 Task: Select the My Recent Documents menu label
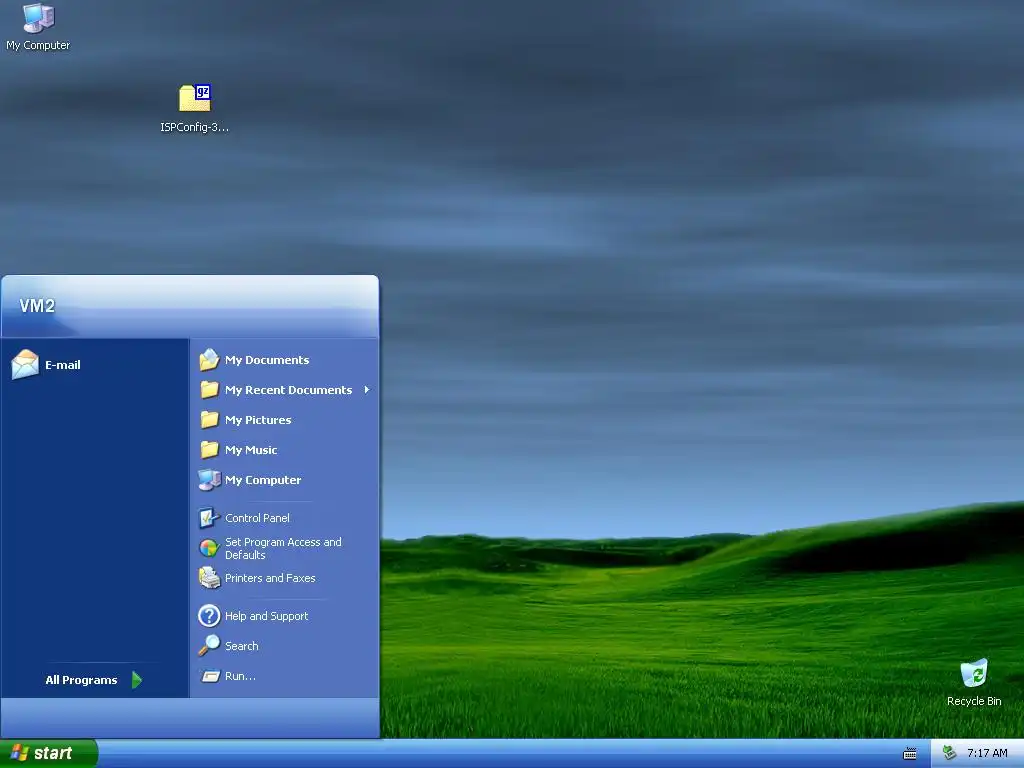coord(289,390)
